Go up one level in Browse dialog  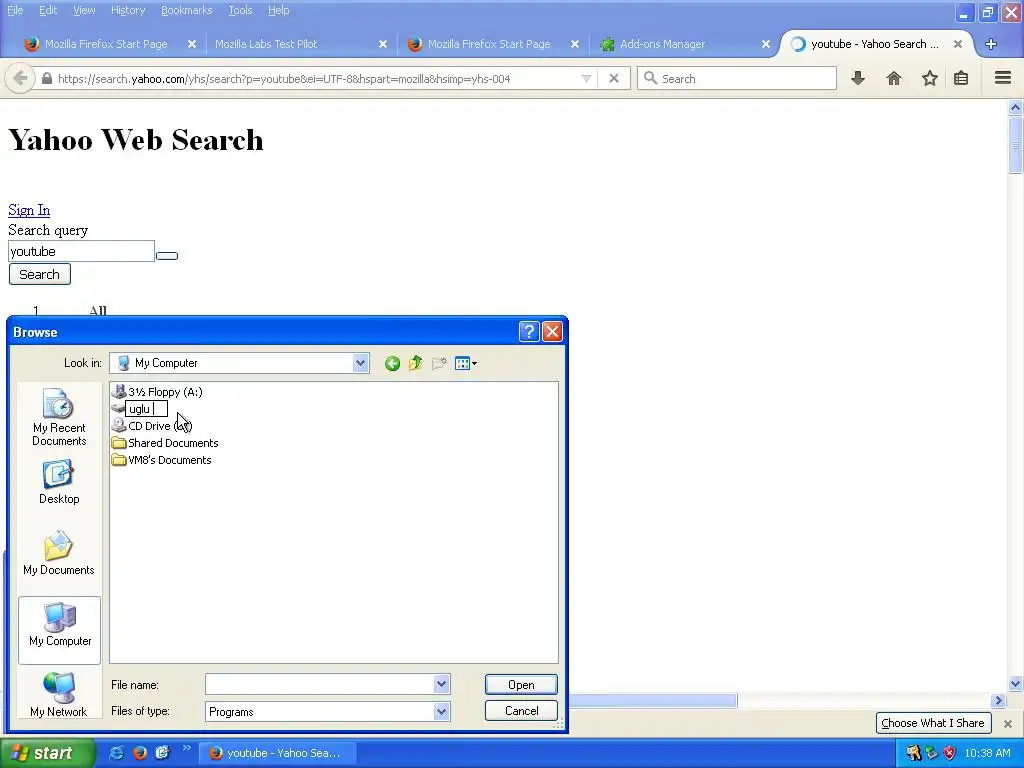pyautogui.click(x=415, y=363)
